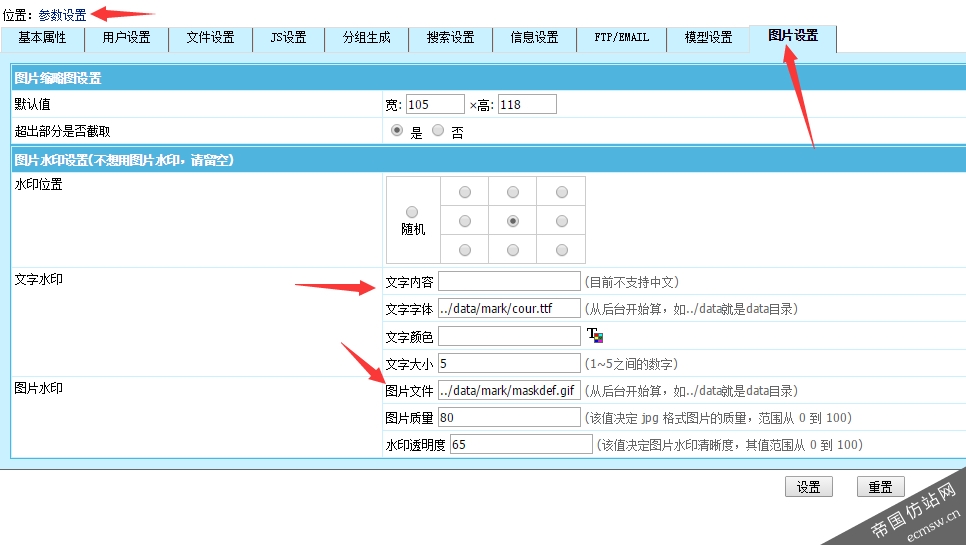Click the 设置 submit button
The width and height of the screenshot is (966, 545).
tap(808, 487)
